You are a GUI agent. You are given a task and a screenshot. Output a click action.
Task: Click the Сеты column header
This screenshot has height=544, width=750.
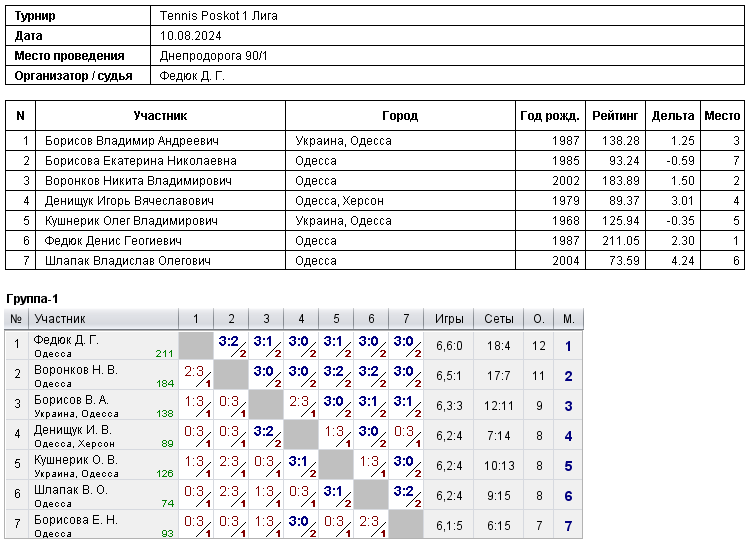tap(498, 319)
